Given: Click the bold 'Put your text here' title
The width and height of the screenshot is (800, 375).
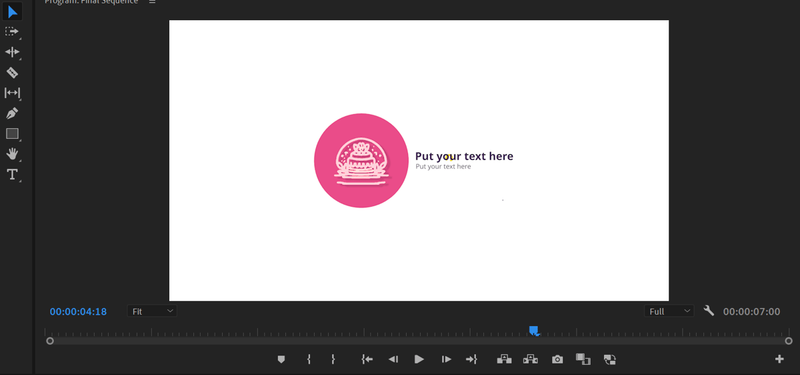Looking at the screenshot, I should (x=464, y=156).
